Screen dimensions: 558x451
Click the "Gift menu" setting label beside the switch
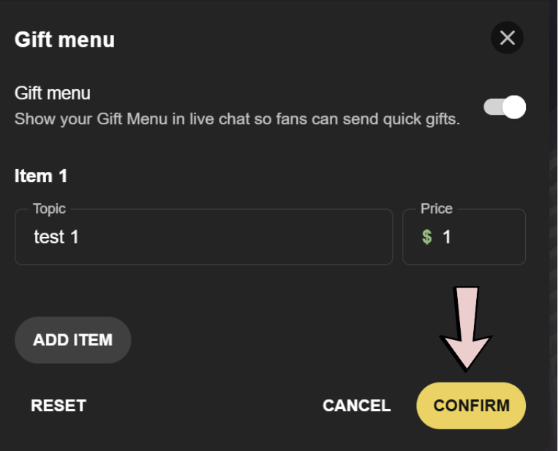click(52, 93)
